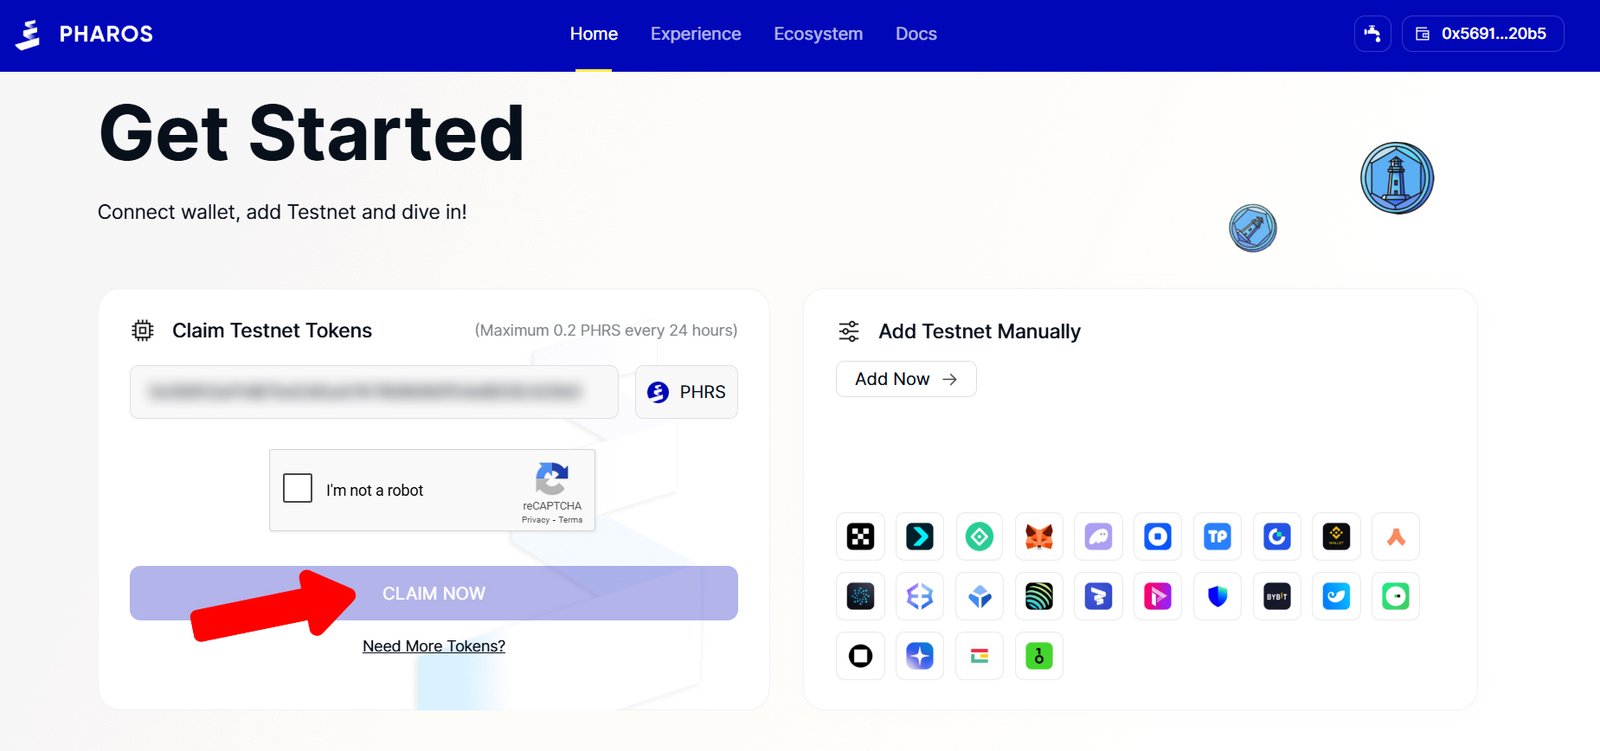Select the MetaMask fox wallet icon
Screen dimensions: 1600x751
point(1039,537)
